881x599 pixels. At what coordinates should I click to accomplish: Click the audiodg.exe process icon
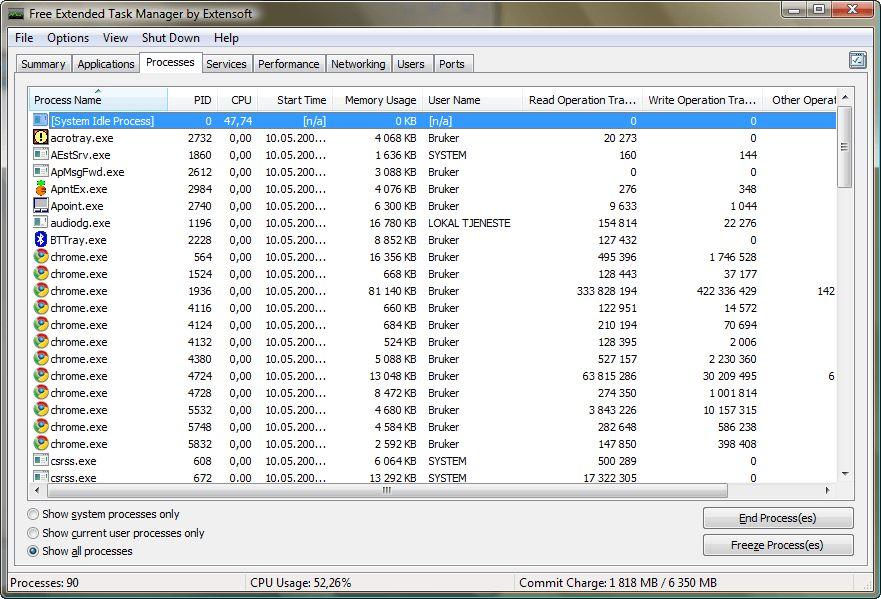click(41, 223)
